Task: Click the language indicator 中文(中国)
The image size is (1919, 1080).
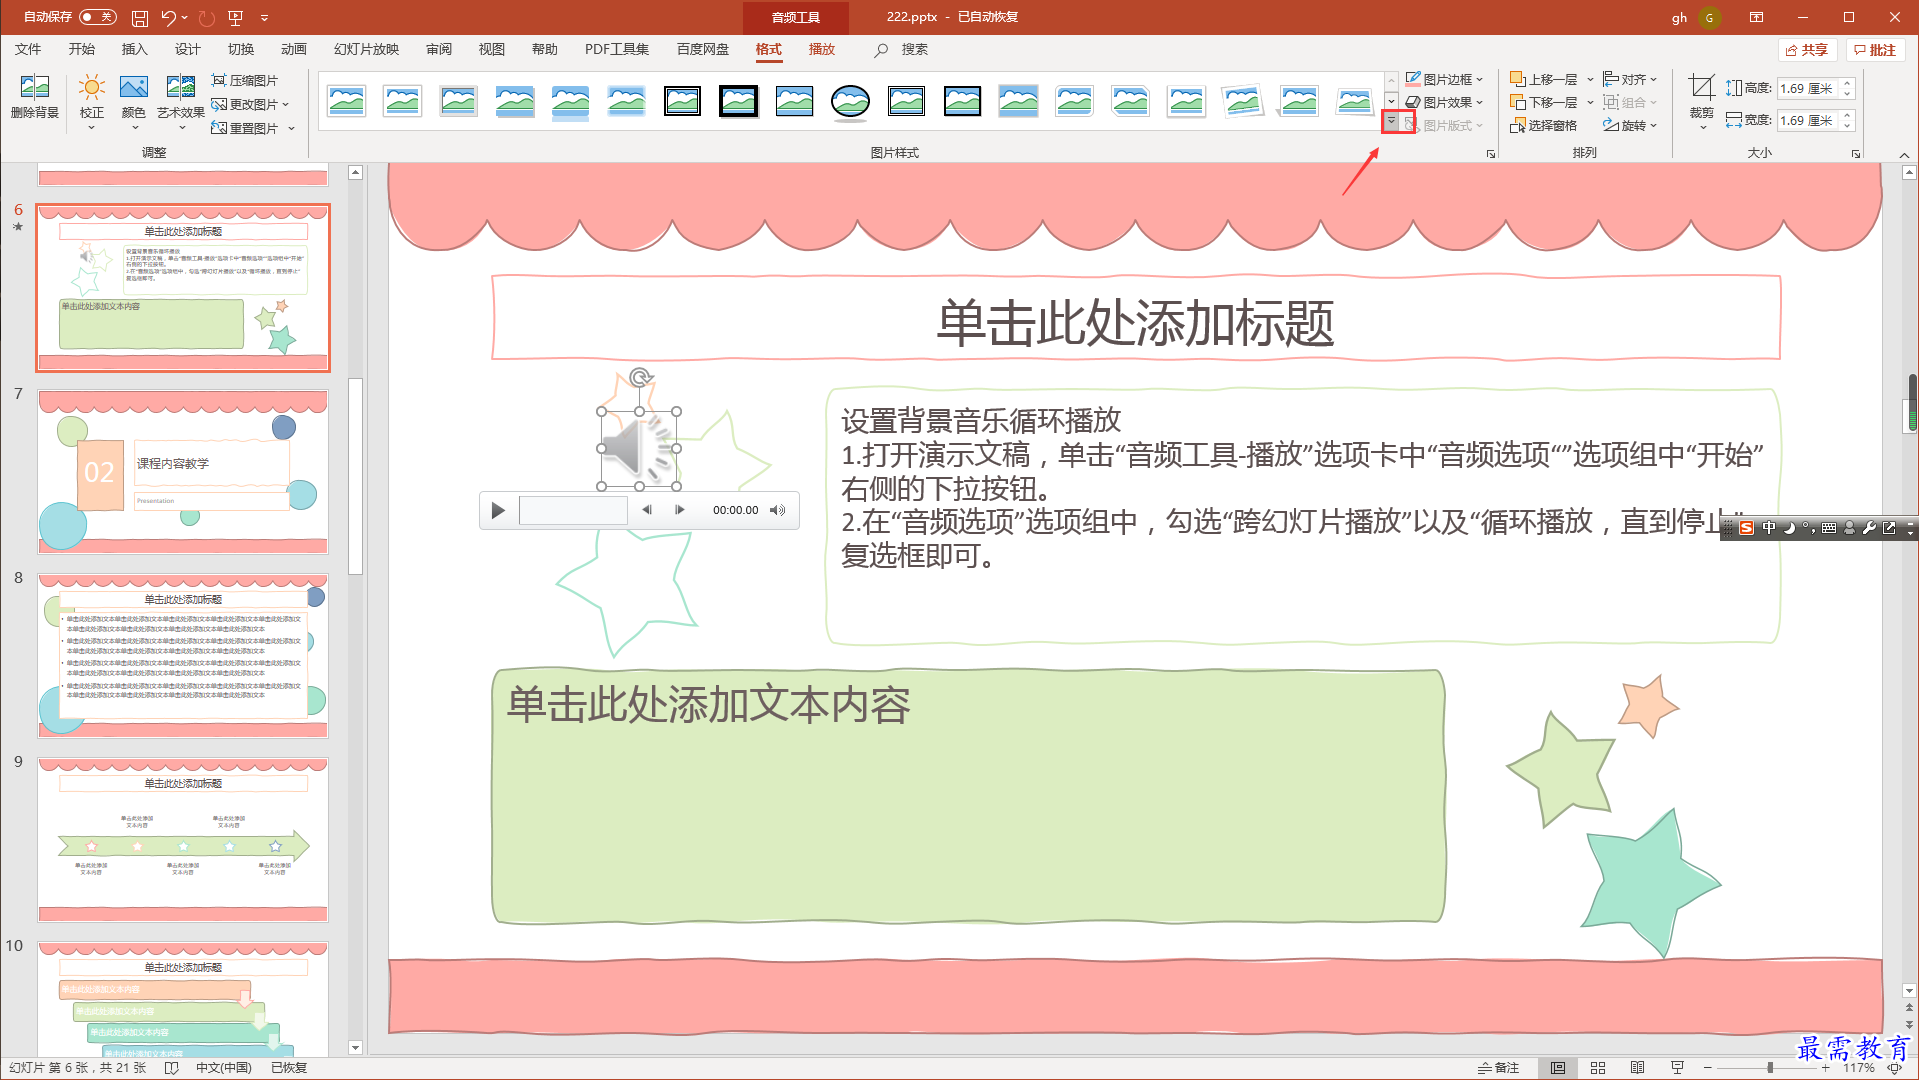Action: (224, 1068)
